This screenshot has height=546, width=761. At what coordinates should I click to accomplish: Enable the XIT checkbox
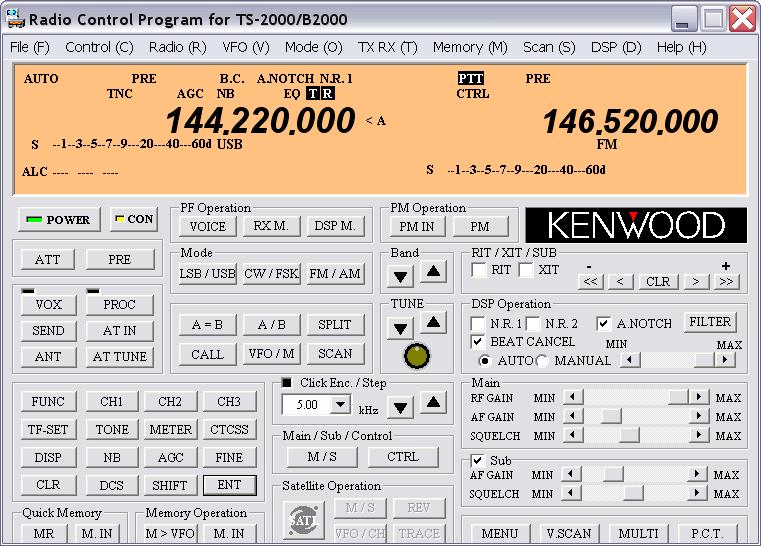527,270
